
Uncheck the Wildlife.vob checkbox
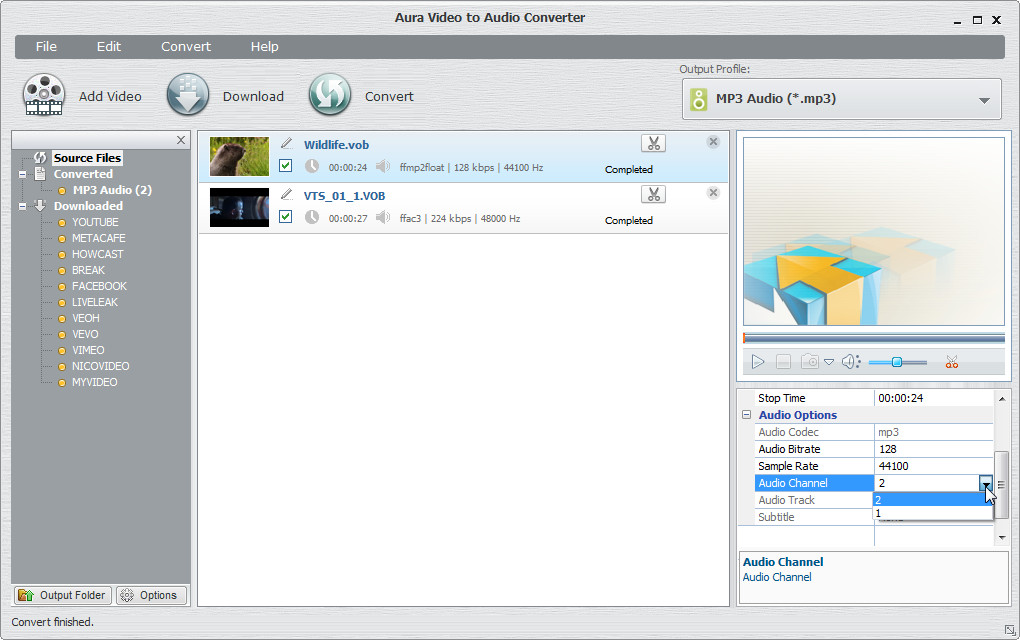(x=286, y=166)
